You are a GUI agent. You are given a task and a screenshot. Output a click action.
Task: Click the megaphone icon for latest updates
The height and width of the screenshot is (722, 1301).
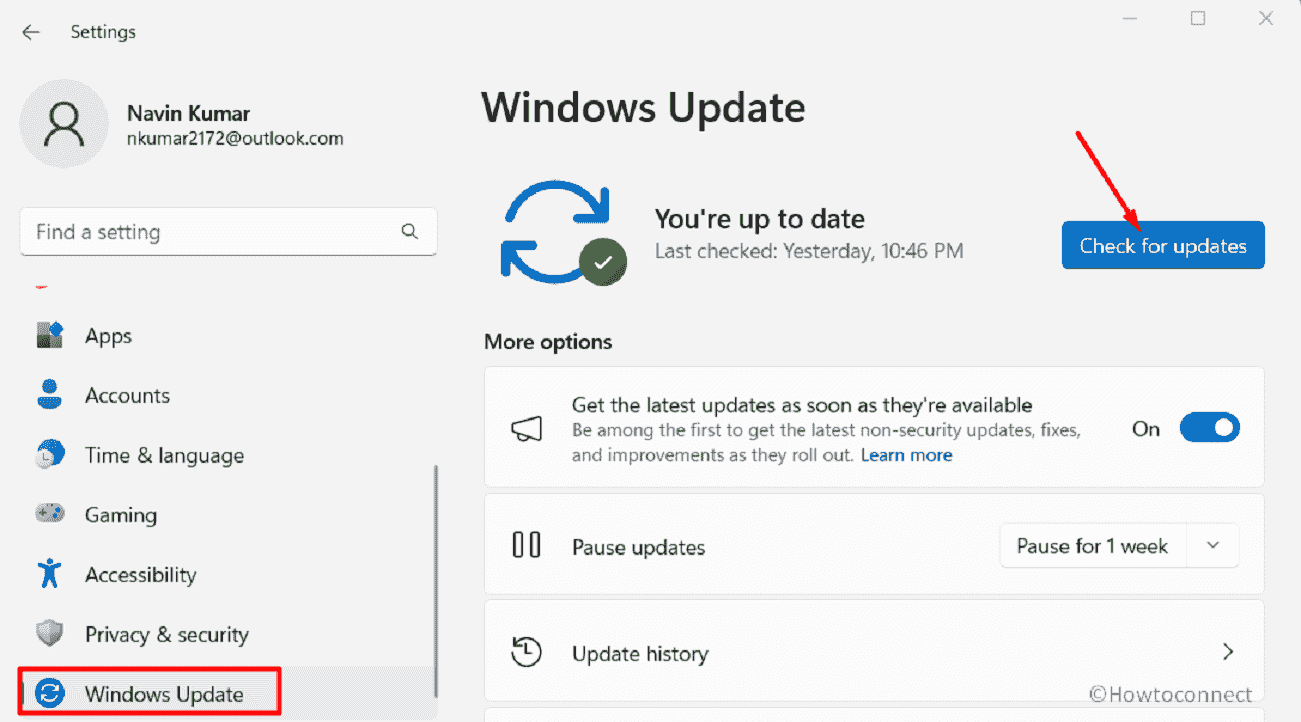(527, 429)
